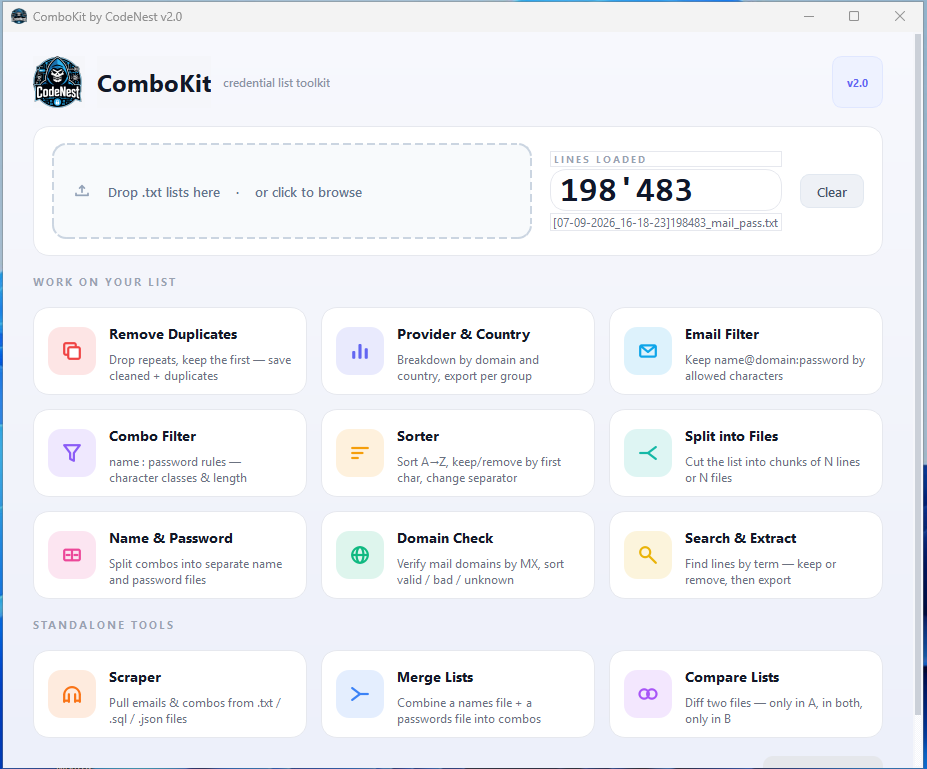
Task: Click the Provider & Country bar chart icon
Action: 360,351
